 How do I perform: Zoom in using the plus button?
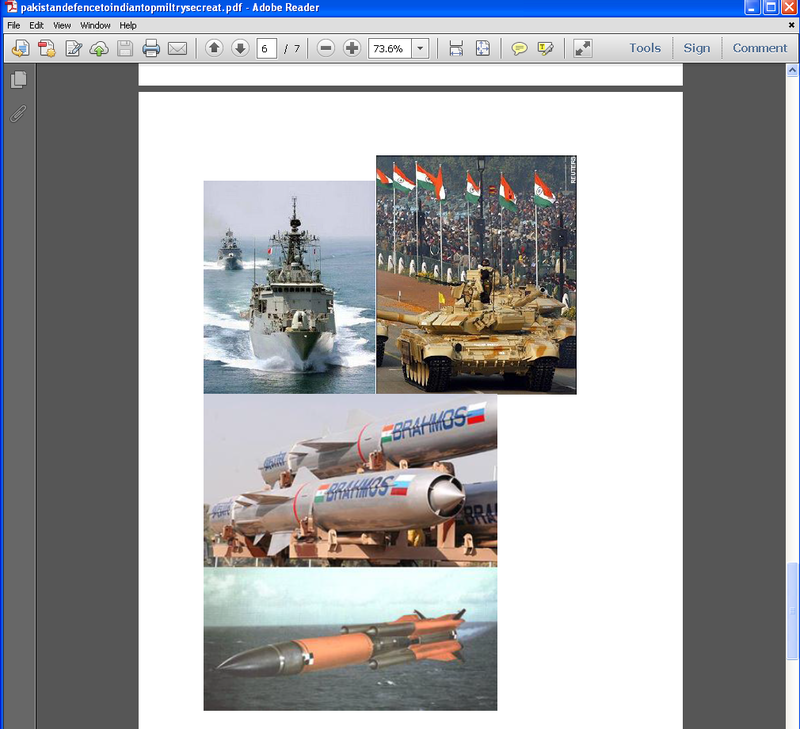click(x=352, y=48)
